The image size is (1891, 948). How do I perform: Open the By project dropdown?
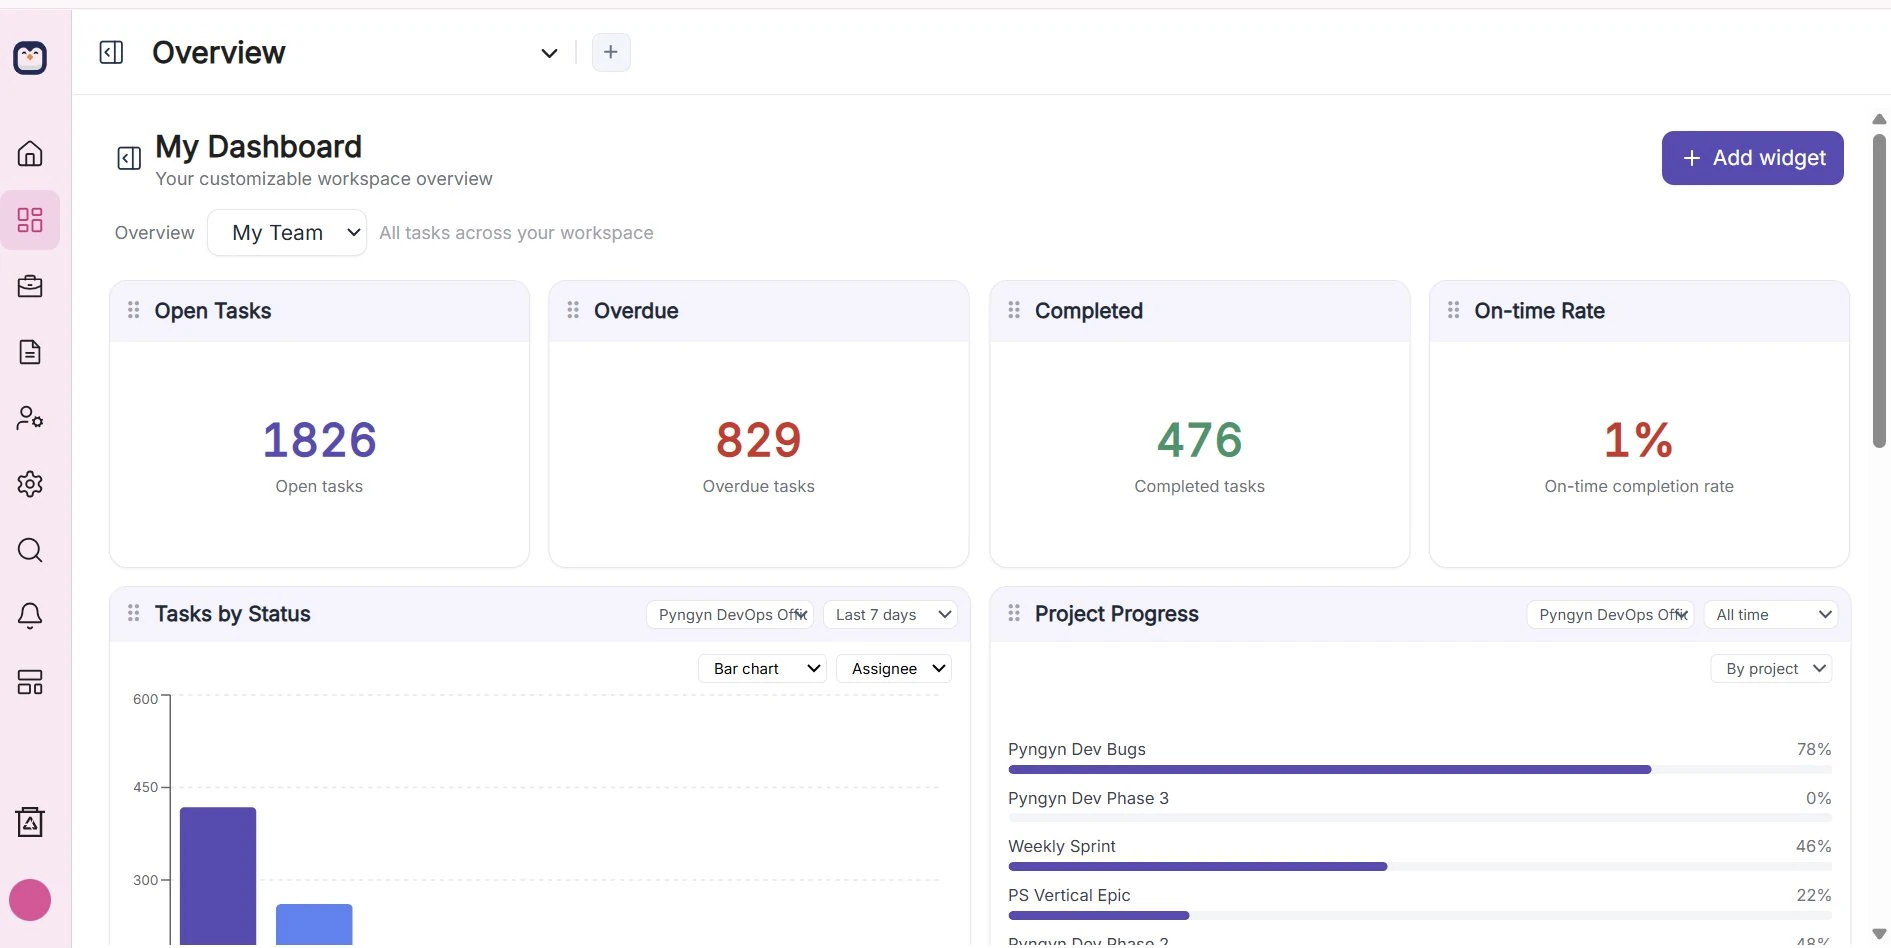tap(1771, 669)
